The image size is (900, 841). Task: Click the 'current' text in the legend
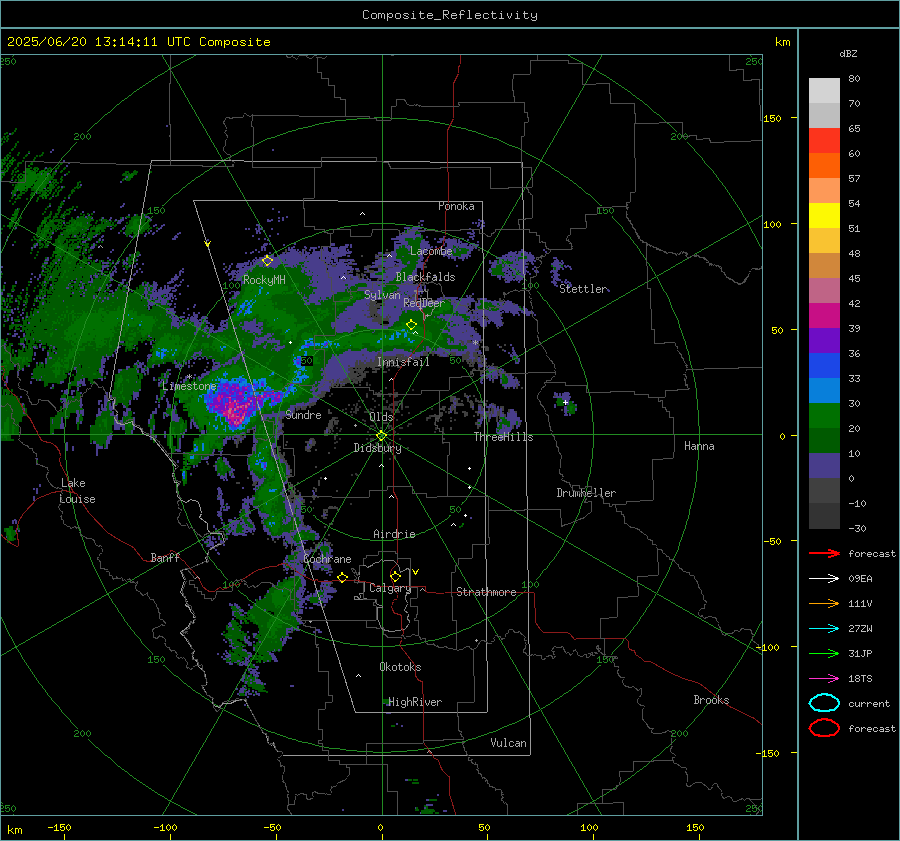click(x=869, y=704)
